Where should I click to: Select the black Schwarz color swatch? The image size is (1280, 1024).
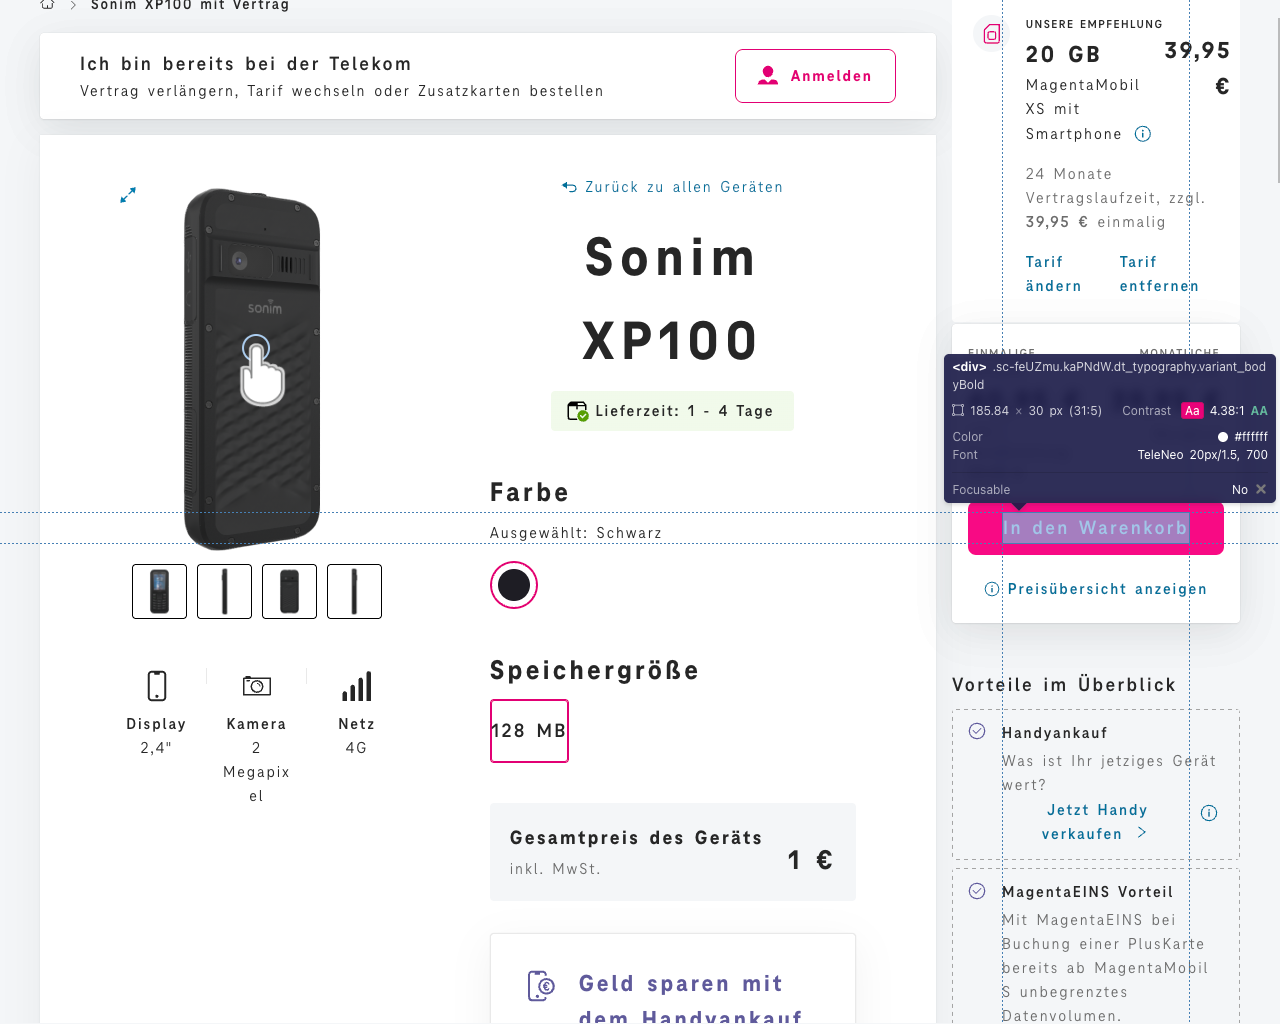[513, 585]
